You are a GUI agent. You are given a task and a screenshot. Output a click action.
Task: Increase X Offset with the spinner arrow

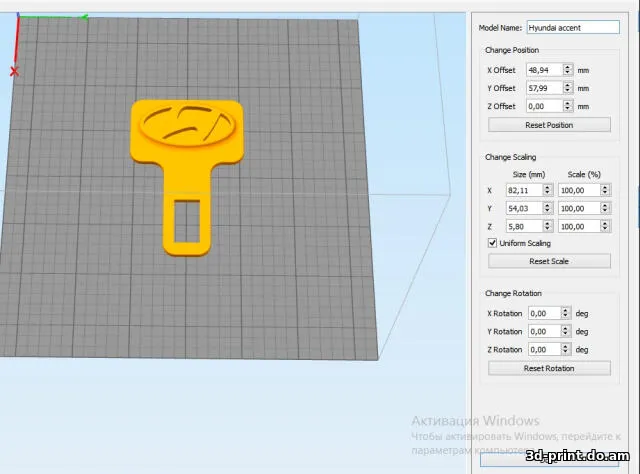tap(567, 67)
